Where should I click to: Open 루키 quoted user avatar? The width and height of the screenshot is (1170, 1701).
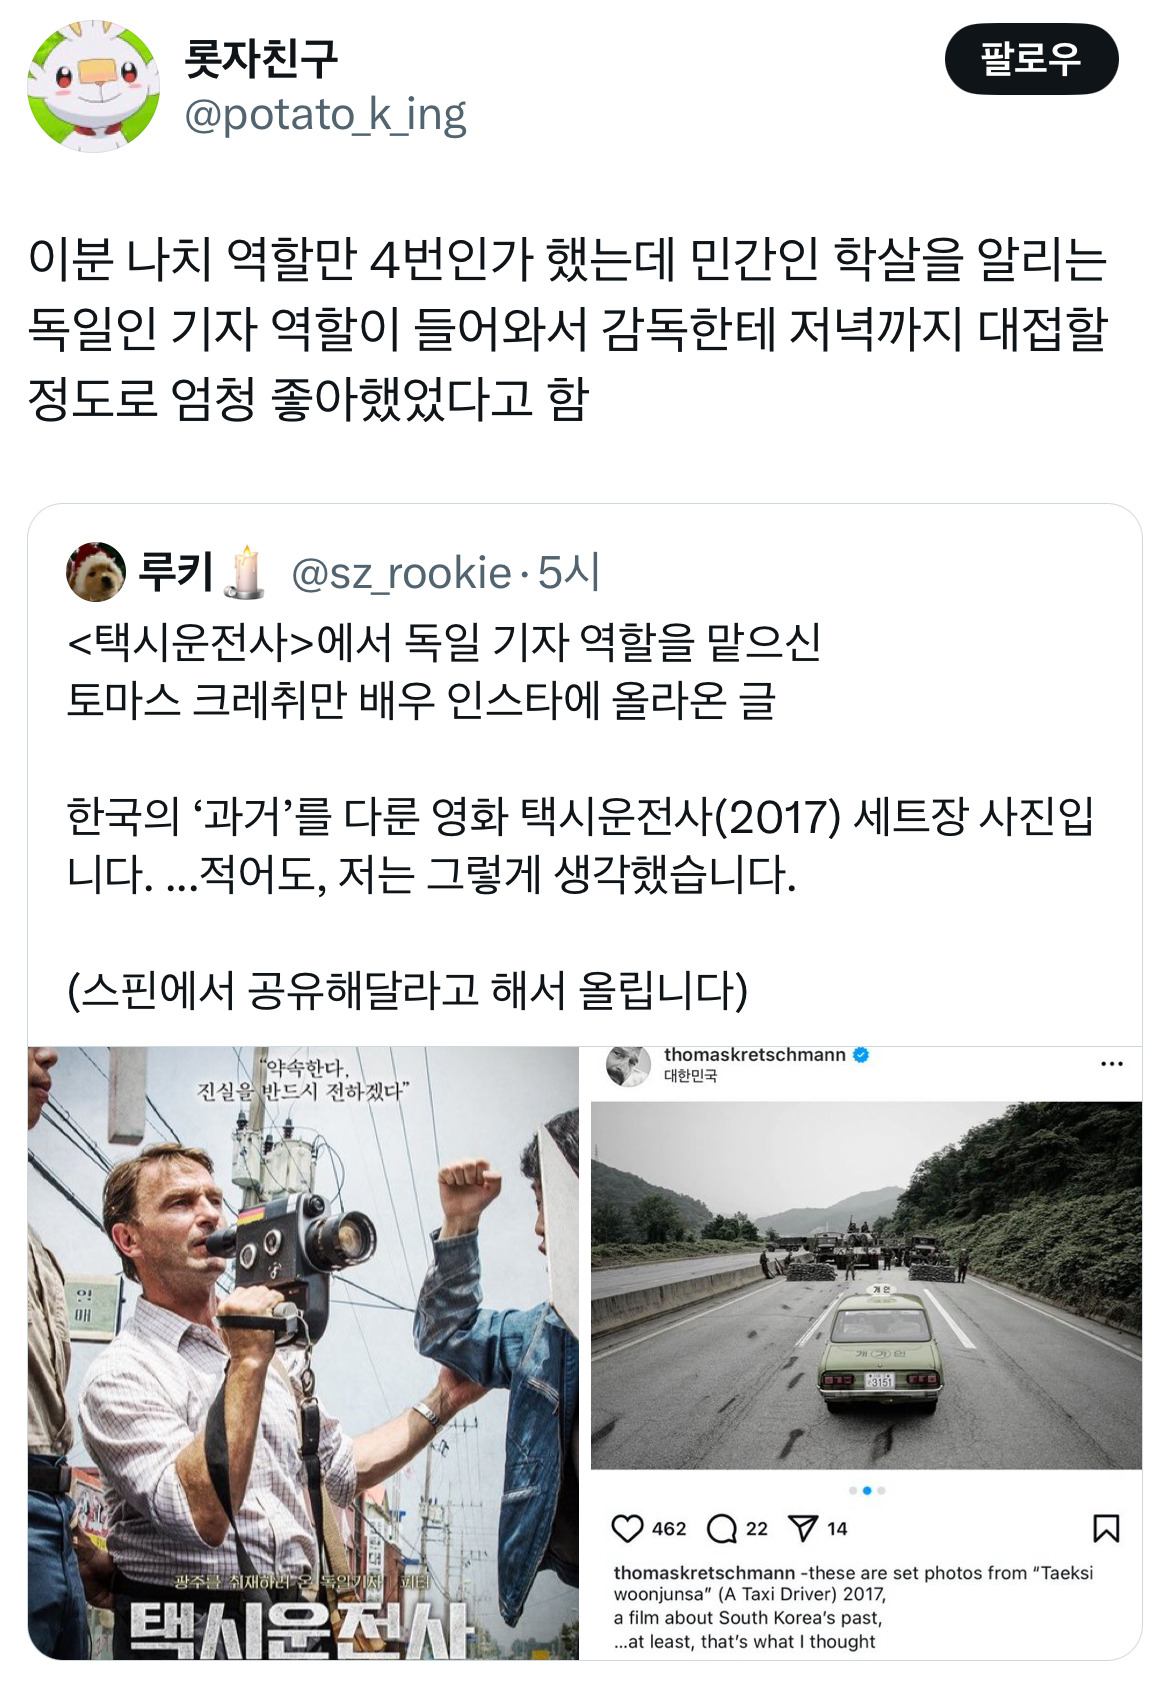click(95, 572)
